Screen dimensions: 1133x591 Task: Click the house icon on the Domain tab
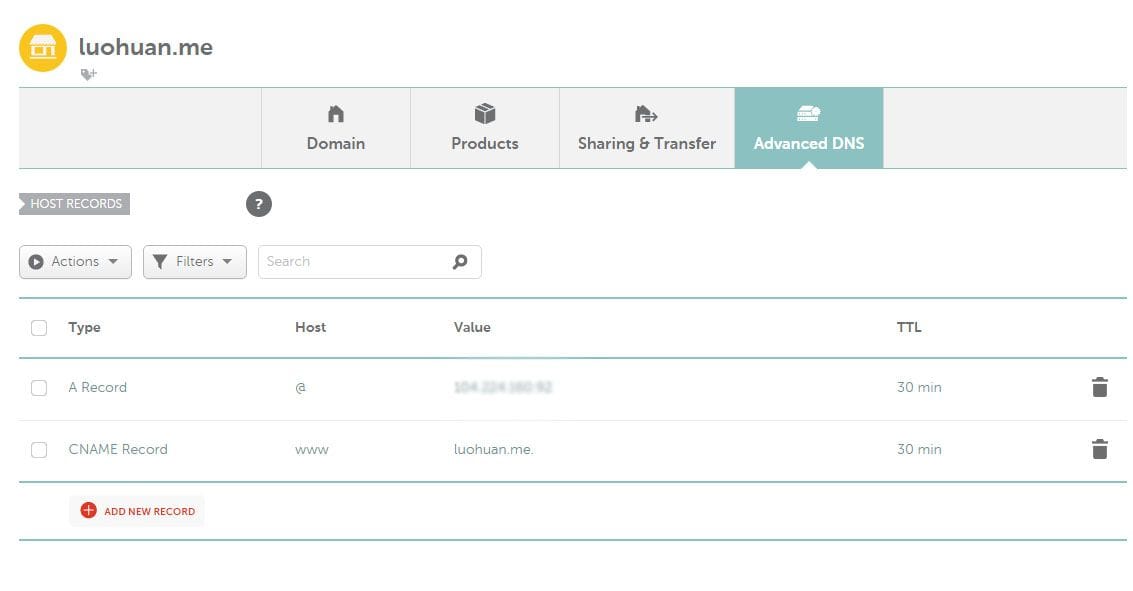(x=336, y=114)
